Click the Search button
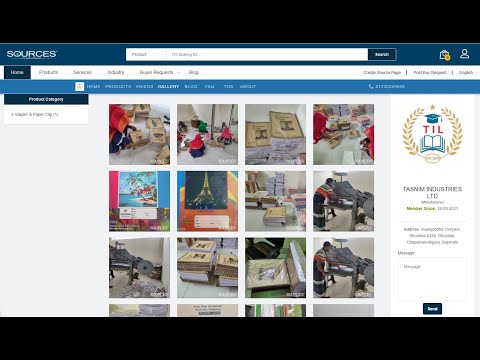480x360 pixels. tap(382, 54)
